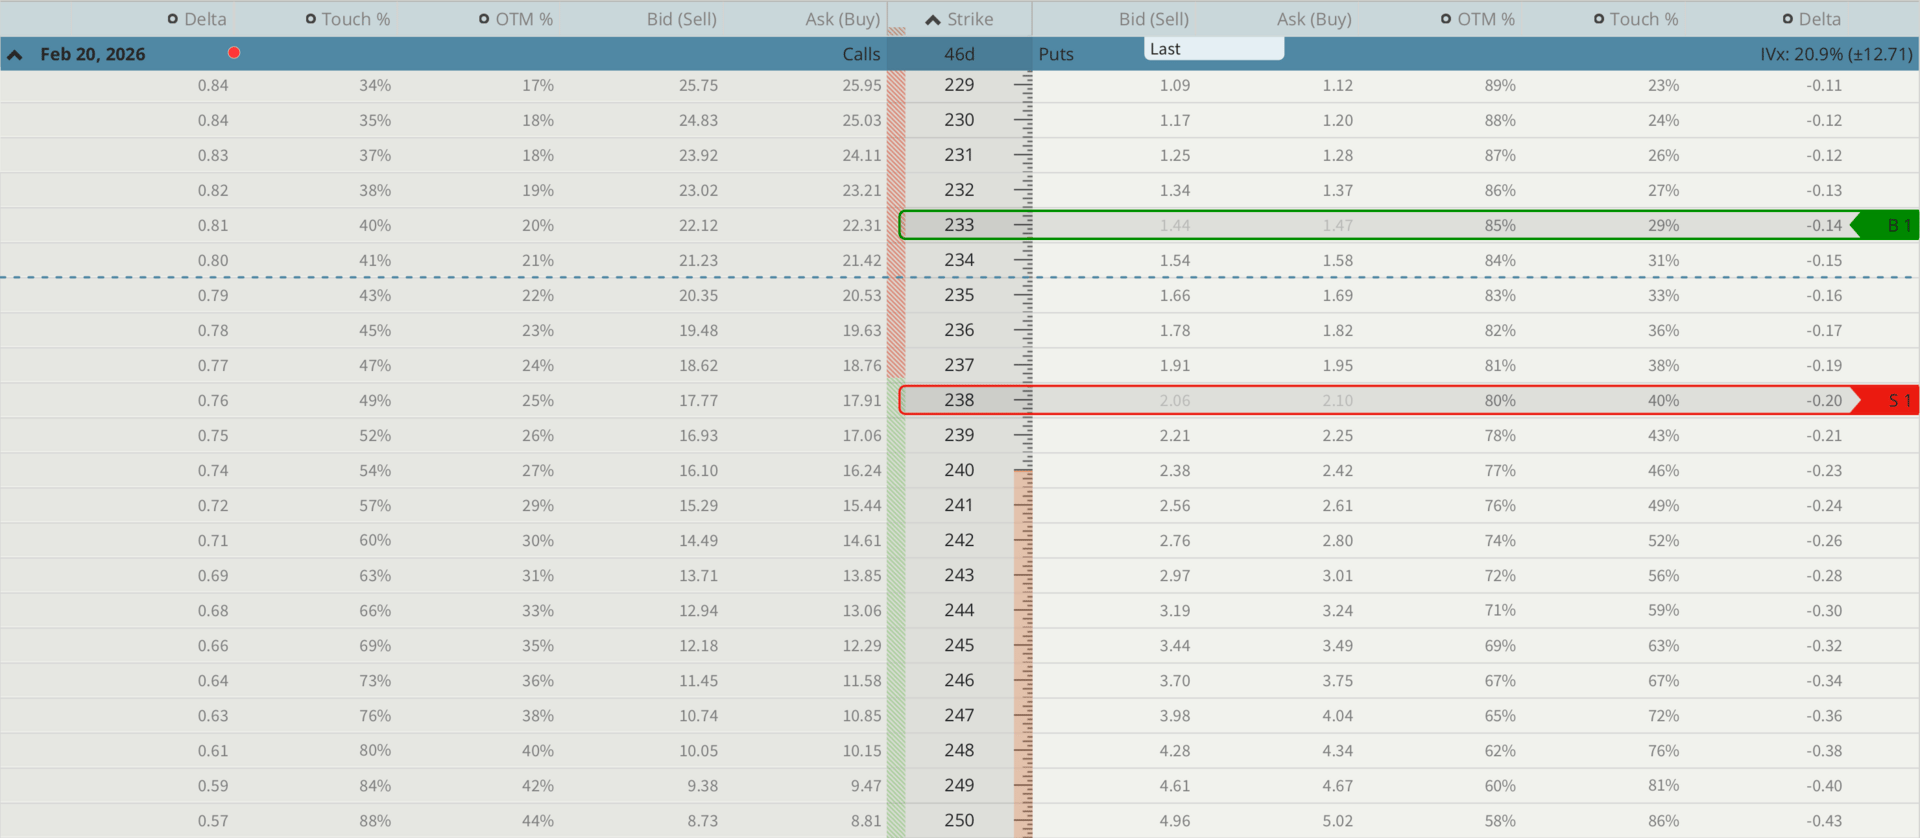
Task: Open the calls OTM % column settings circle
Action: coord(484,19)
